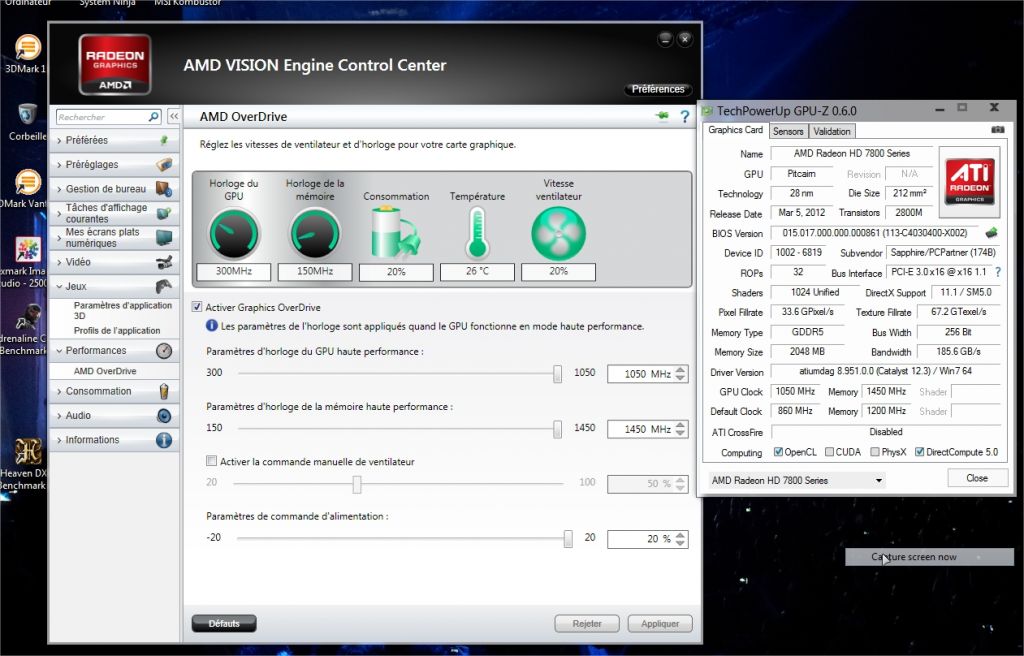Click the GPU-Z camera screenshot icon

(x=997, y=130)
